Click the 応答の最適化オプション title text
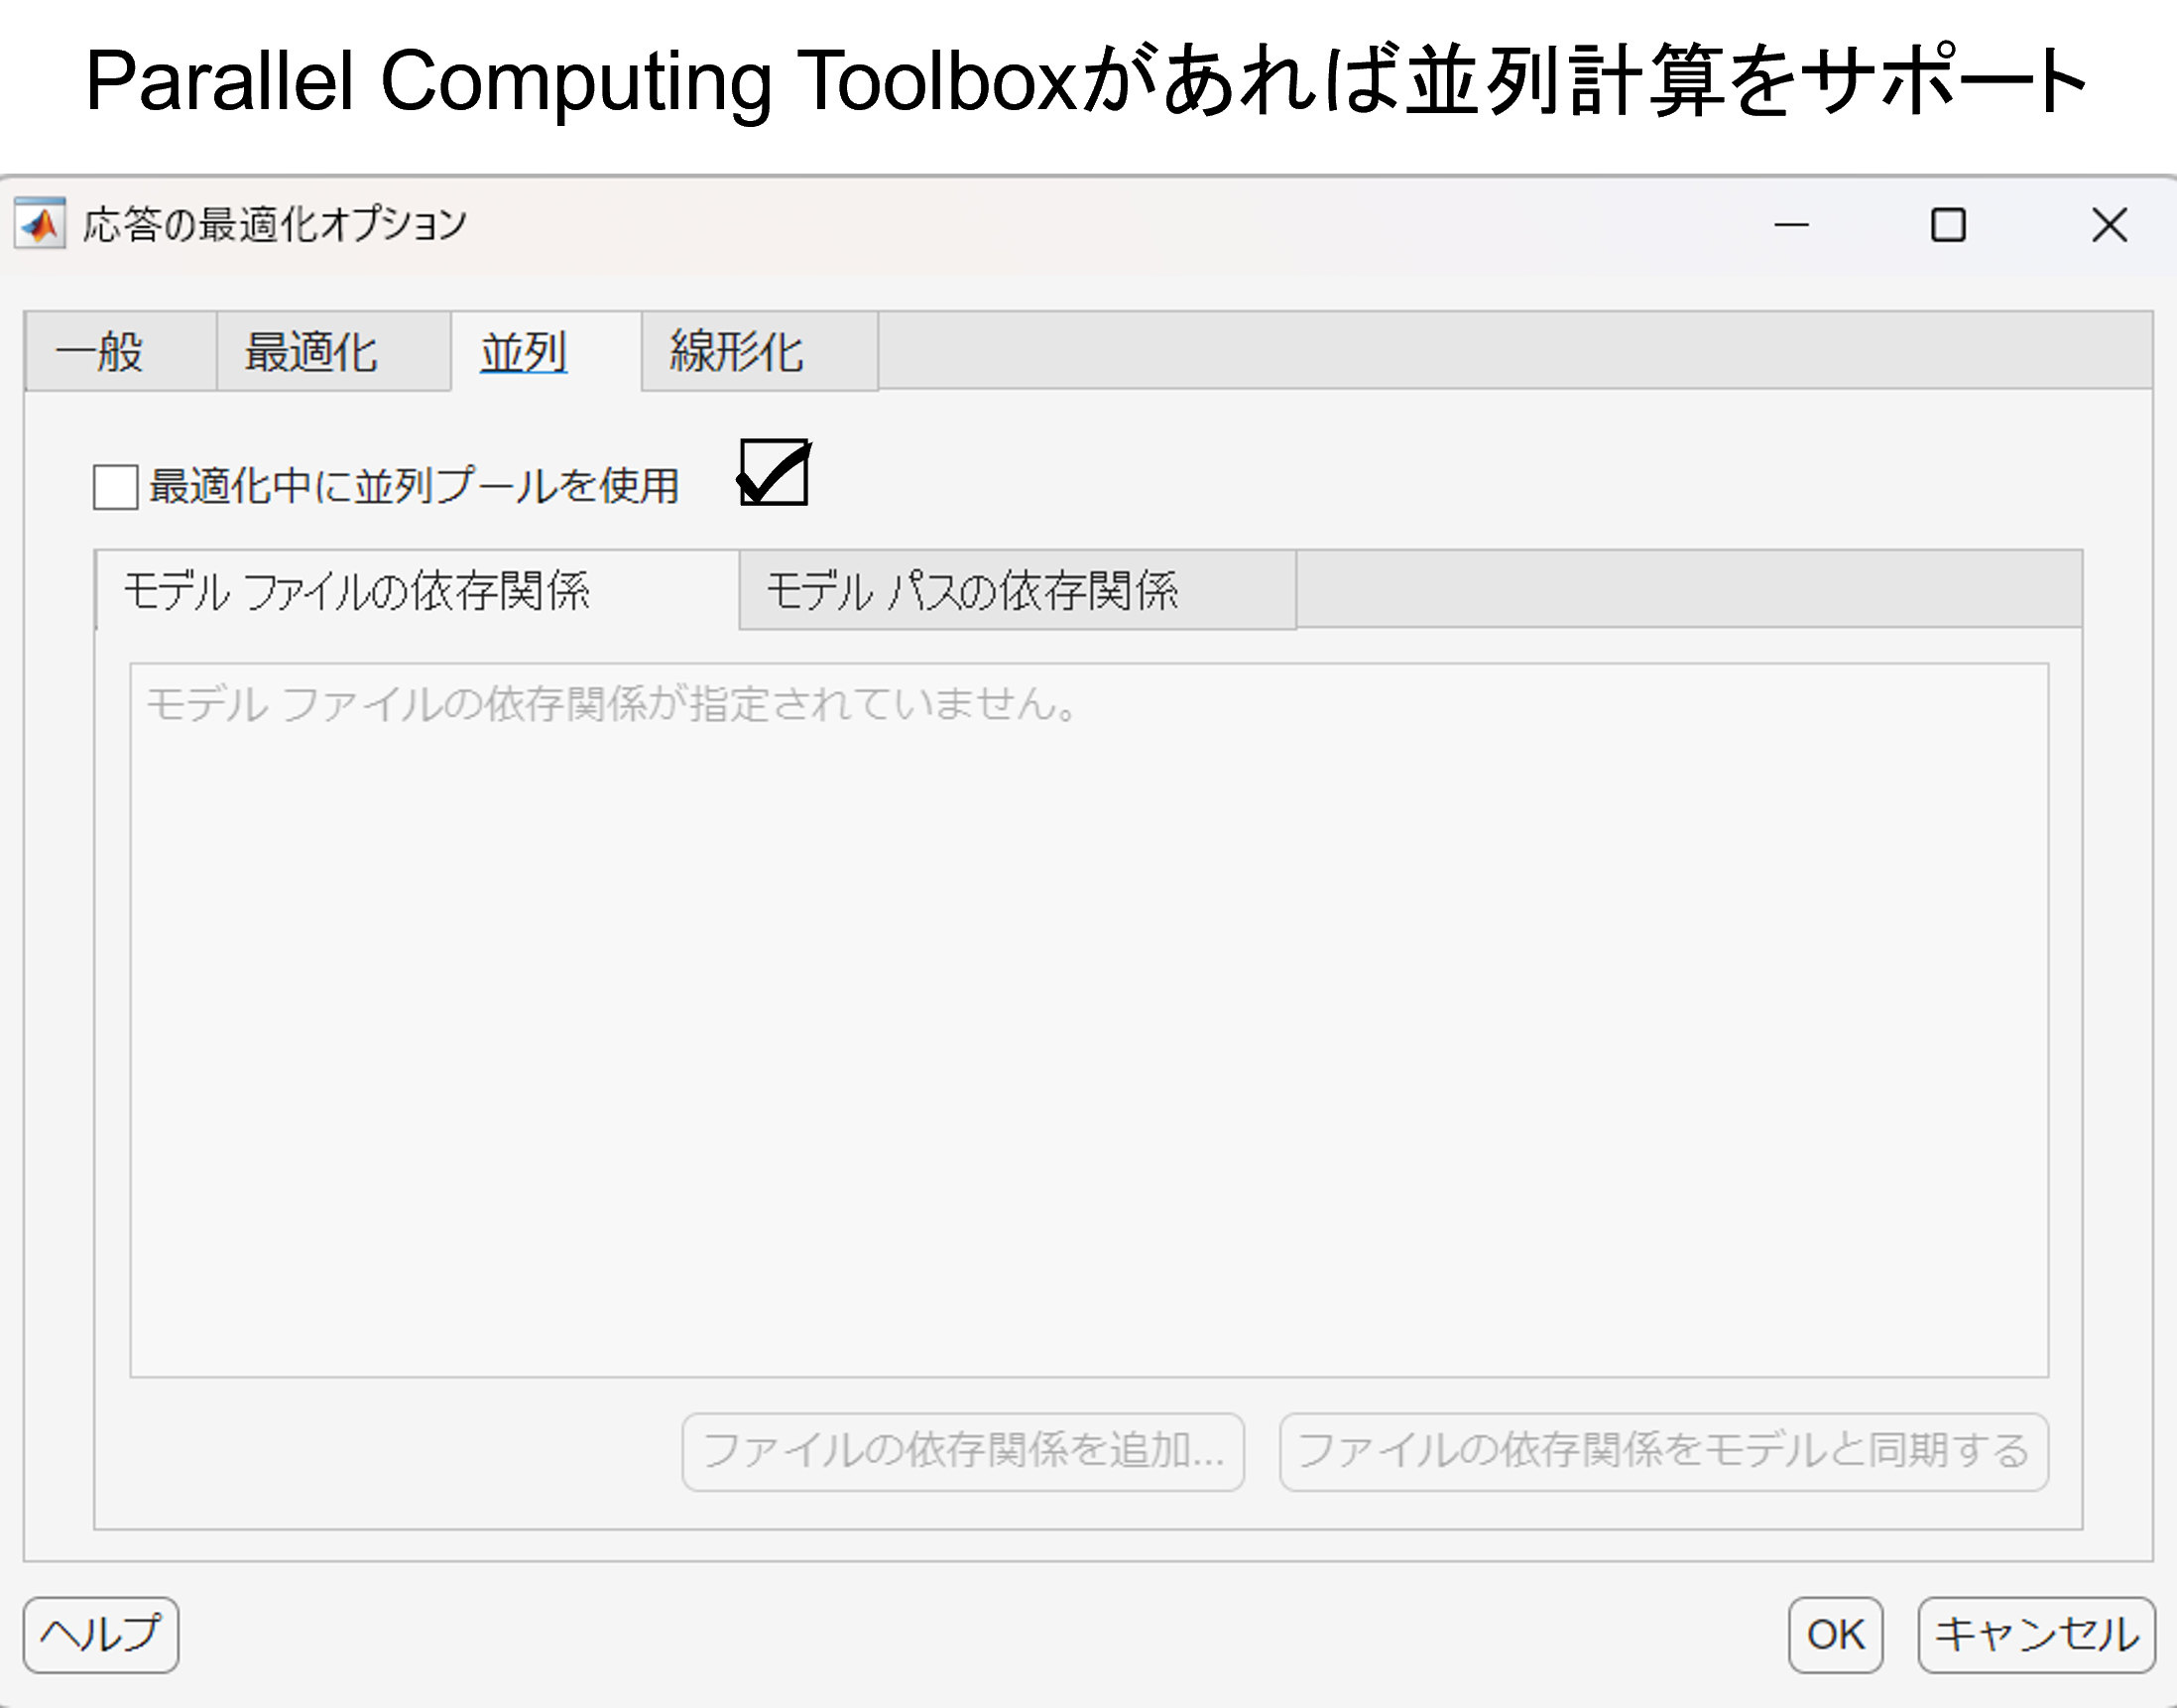Screen dimensions: 2177x1708 point(275,224)
